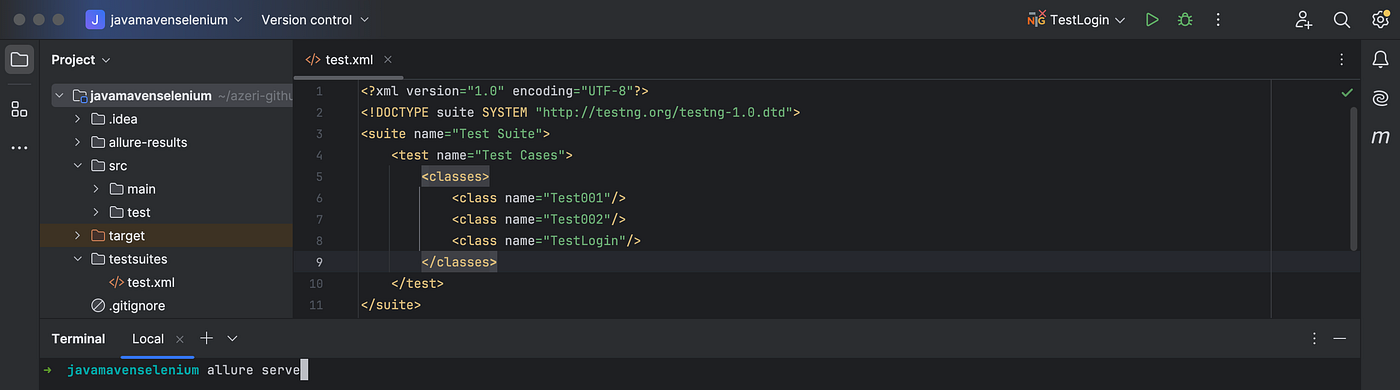Open the Project tool window folder icon
This screenshot has height=390, width=1400.
click(19, 60)
